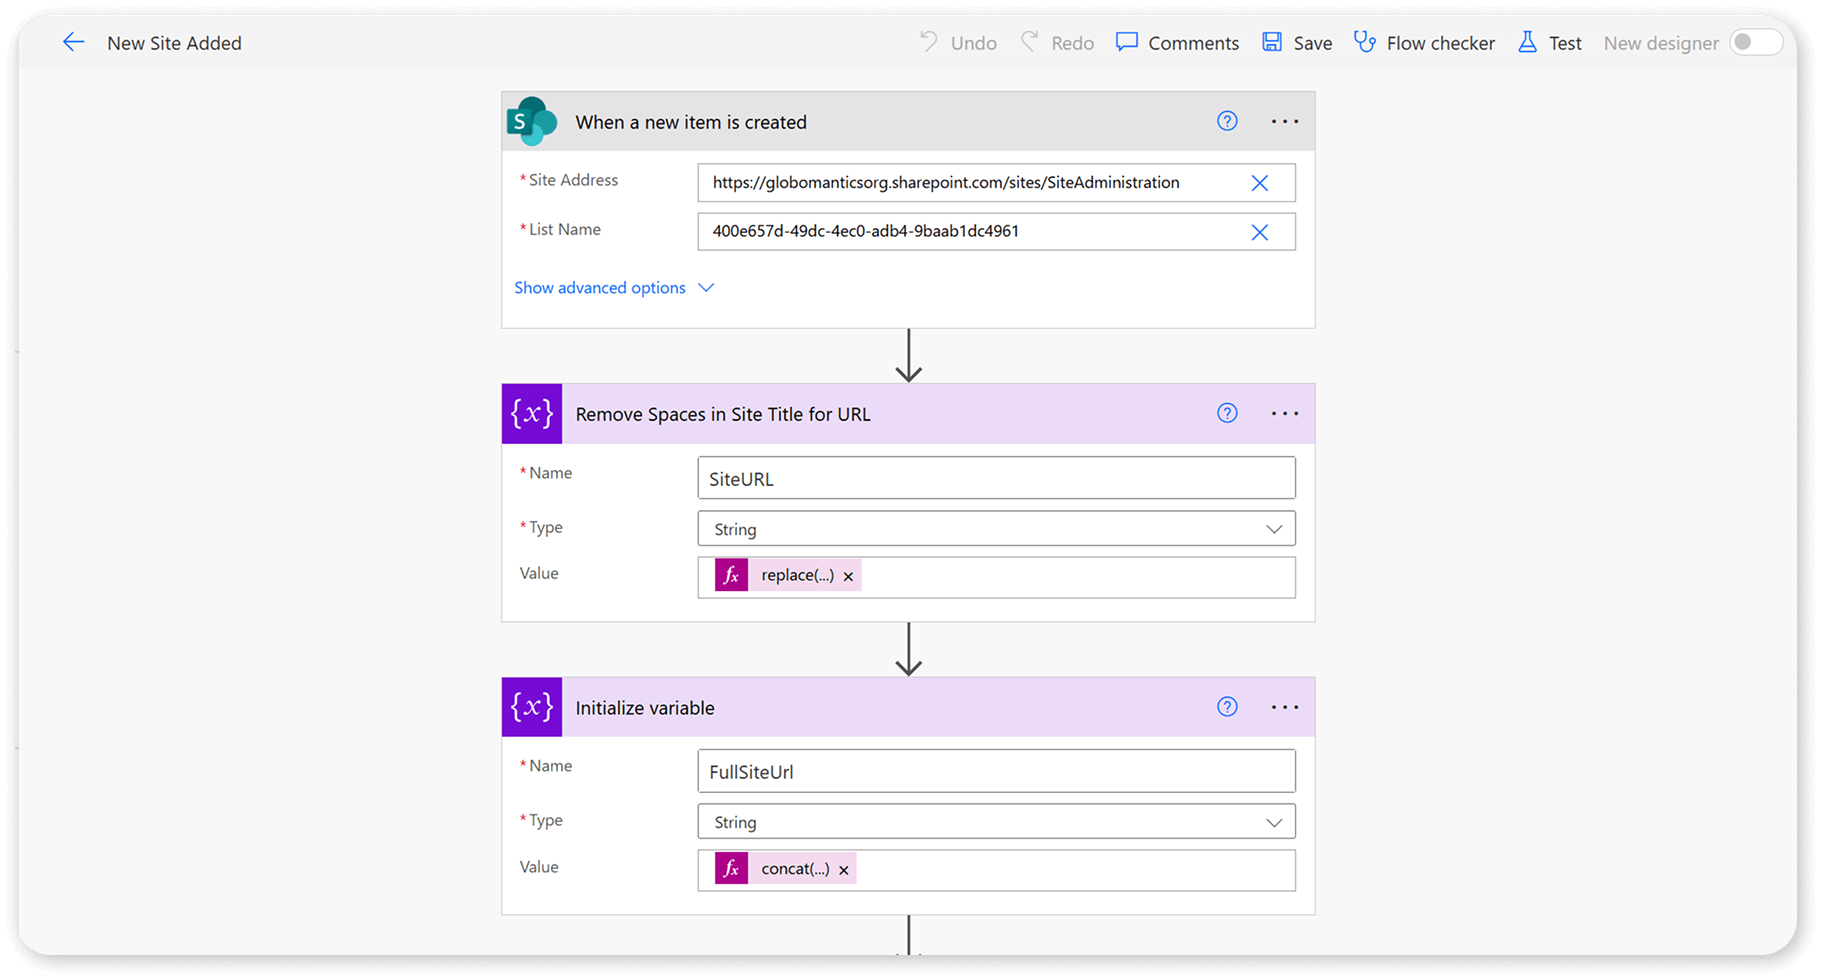Go back using the left arrow
This screenshot has height=980, width=1822.
73,42
